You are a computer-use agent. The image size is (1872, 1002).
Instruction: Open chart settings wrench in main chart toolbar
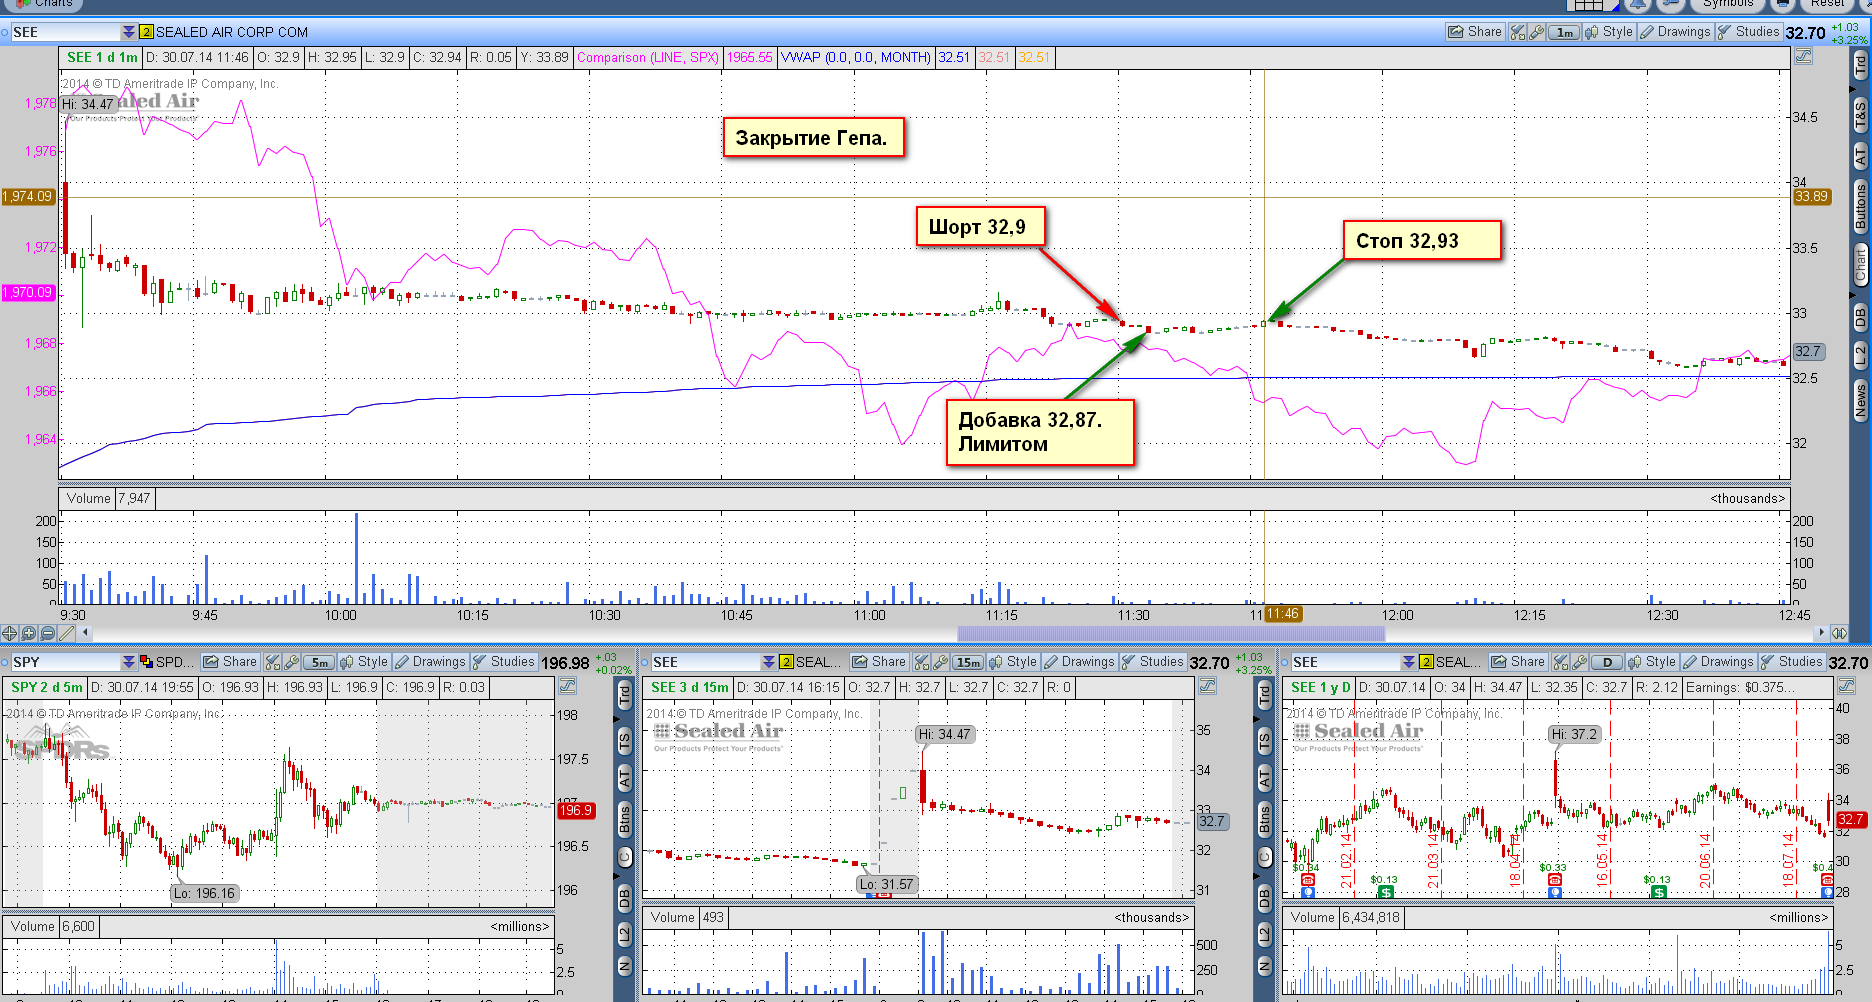1537,32
